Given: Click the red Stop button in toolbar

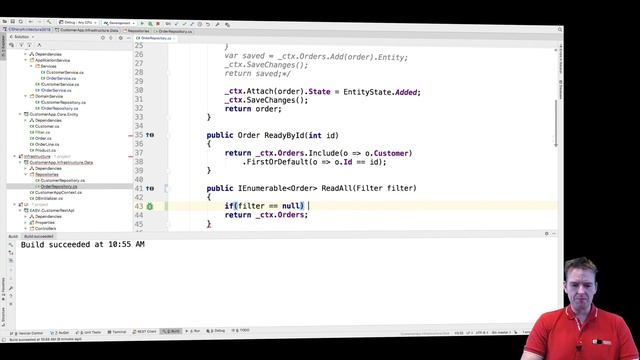Looking at the screenshot, I should tap(158, 24).
